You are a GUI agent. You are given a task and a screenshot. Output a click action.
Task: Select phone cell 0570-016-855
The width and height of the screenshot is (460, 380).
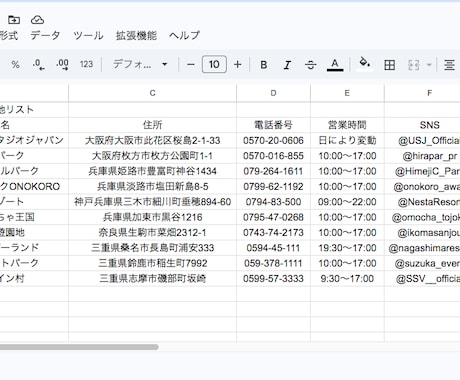pyautogui.click(x=273, y=156)
